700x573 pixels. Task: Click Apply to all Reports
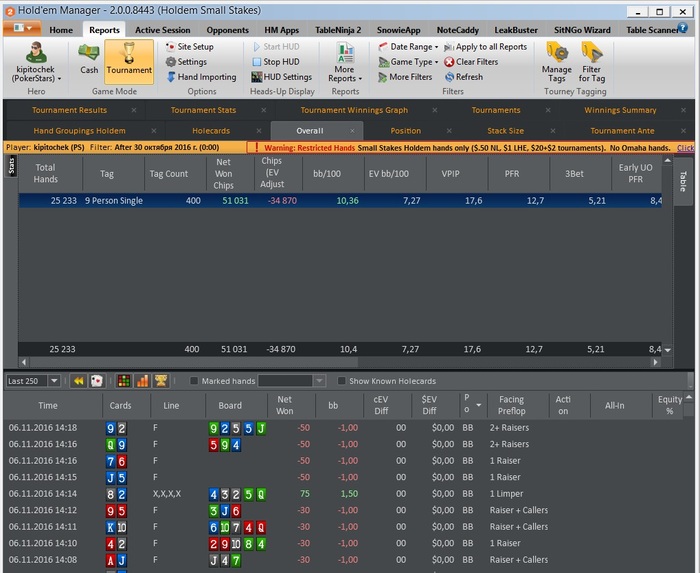coord(485,46)
